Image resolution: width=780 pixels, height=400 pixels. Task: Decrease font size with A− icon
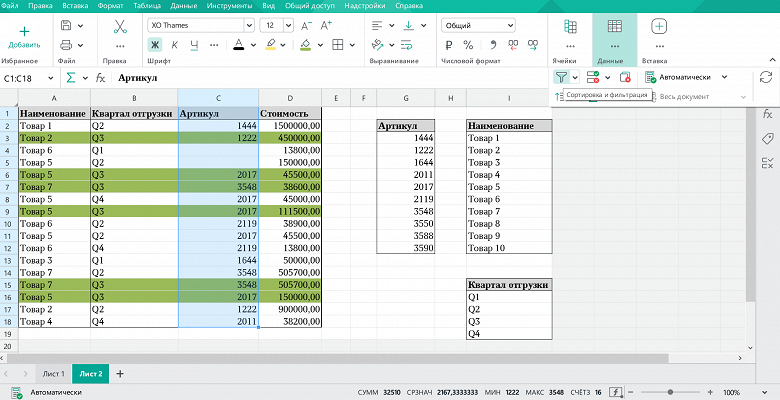[307, 25]
